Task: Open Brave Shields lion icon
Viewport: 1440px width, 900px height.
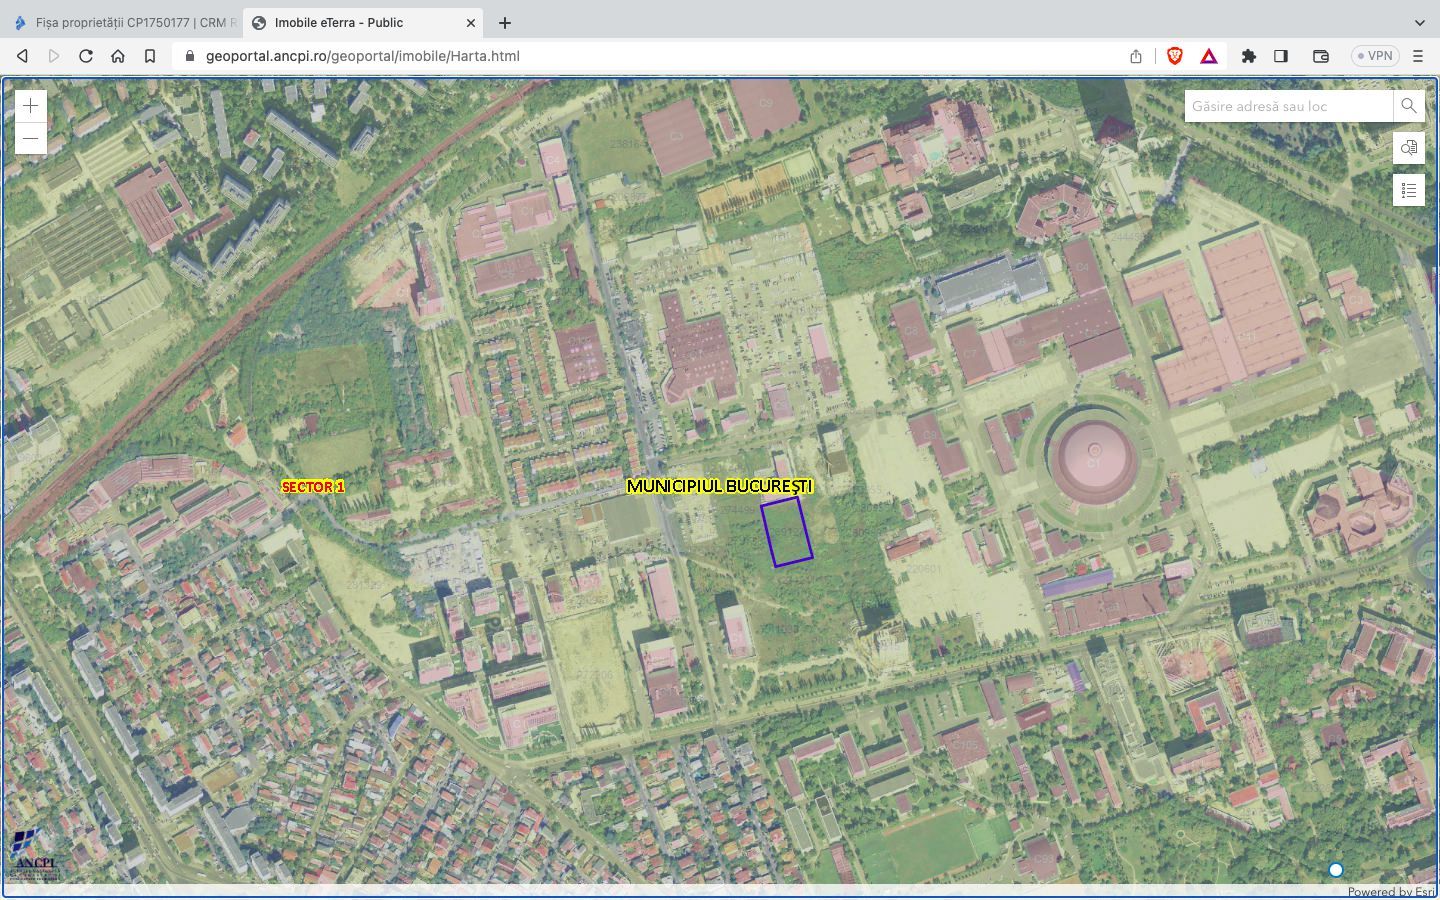Action: (x=1175, y=56)
